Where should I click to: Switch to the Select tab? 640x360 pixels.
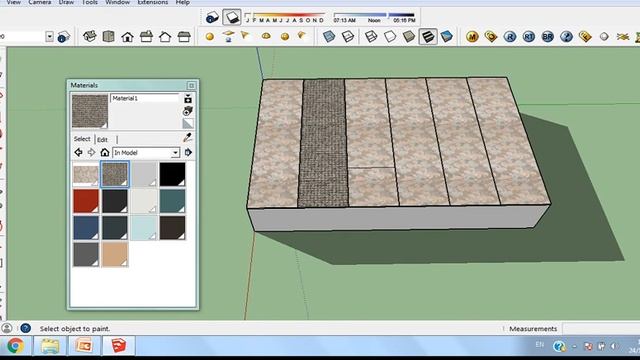point(82,139)
